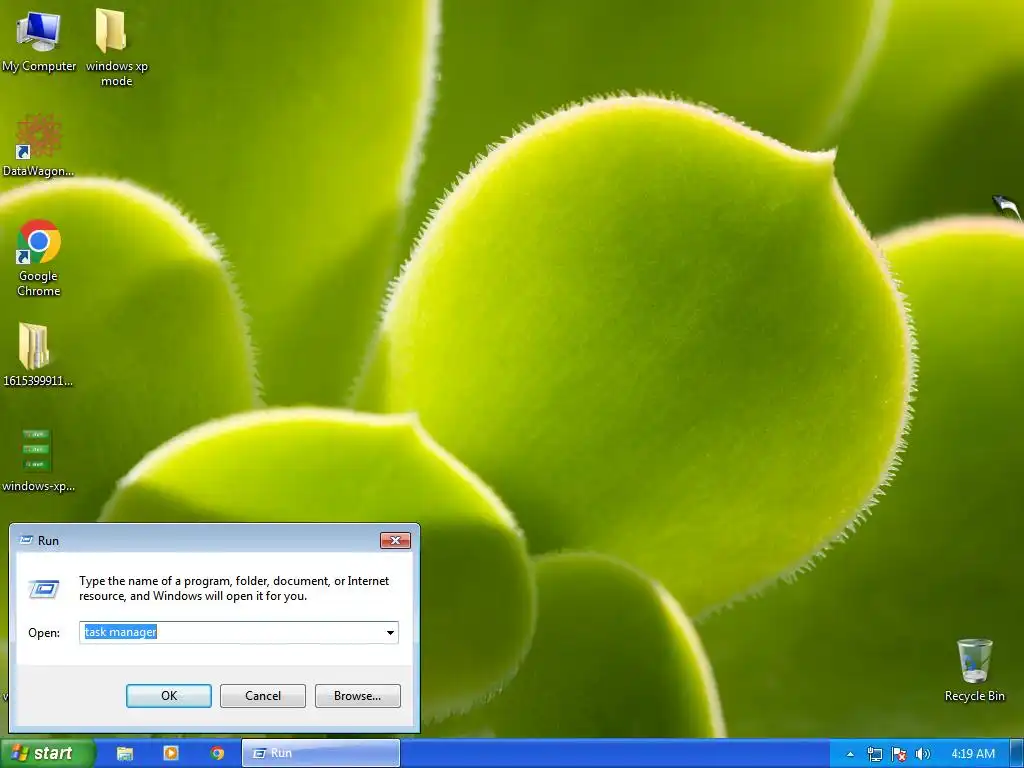Select the My Computer desktop icon

click(x=39, y=40)
